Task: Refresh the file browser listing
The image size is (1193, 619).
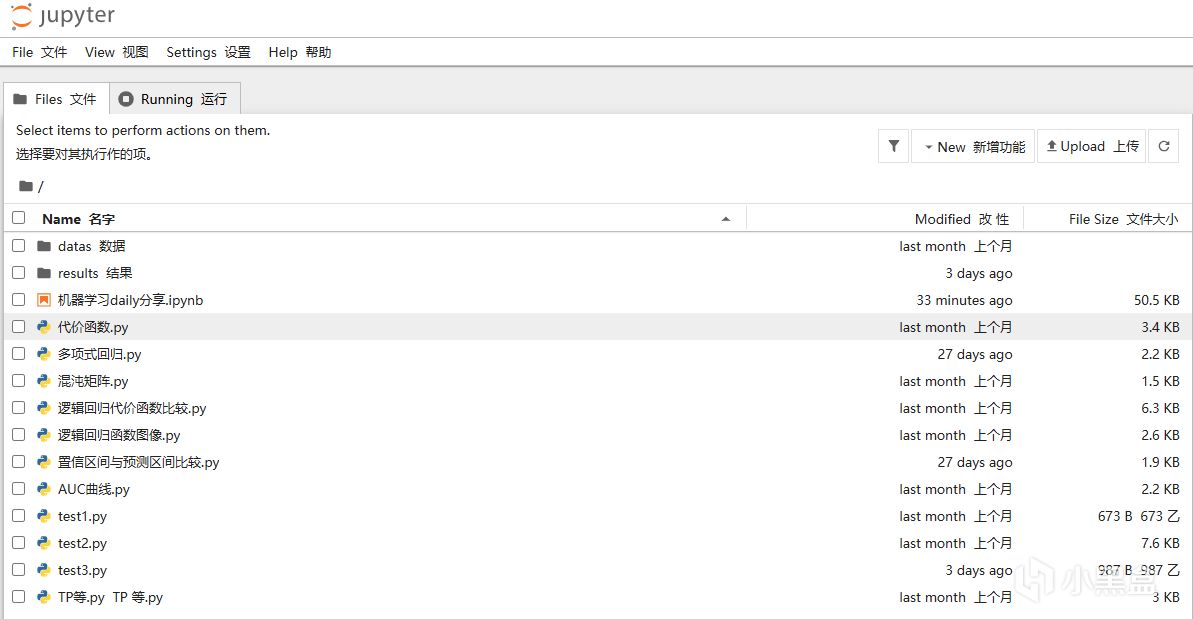Action: click(x=1163, y=146)
